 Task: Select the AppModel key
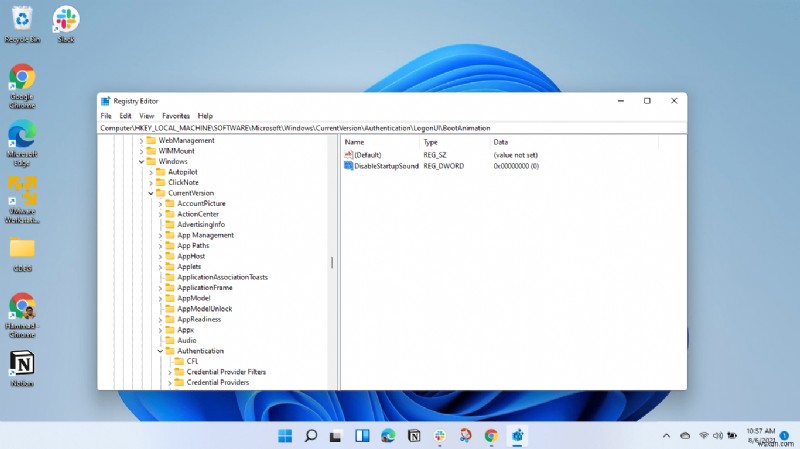pos(194,298)
